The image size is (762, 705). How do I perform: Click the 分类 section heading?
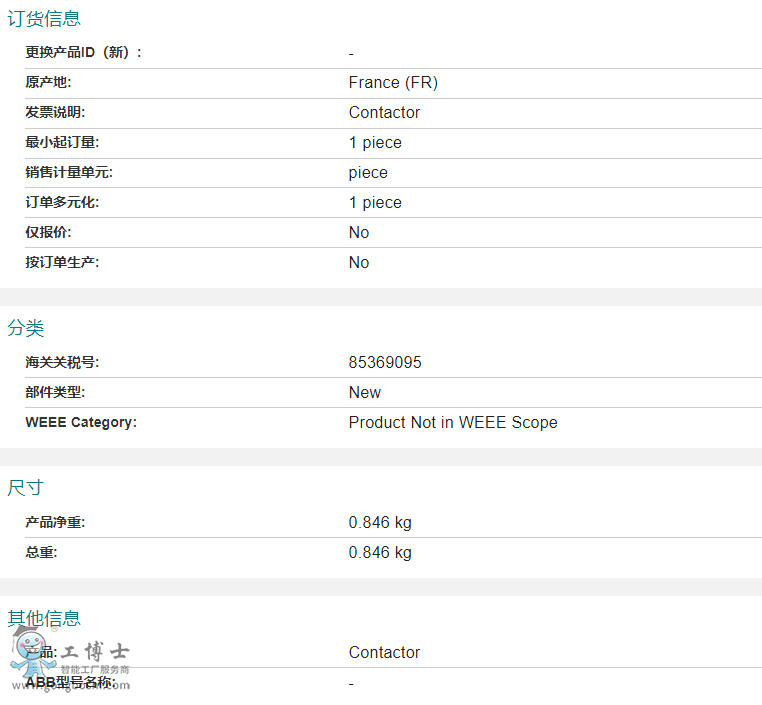coord(26,328)
